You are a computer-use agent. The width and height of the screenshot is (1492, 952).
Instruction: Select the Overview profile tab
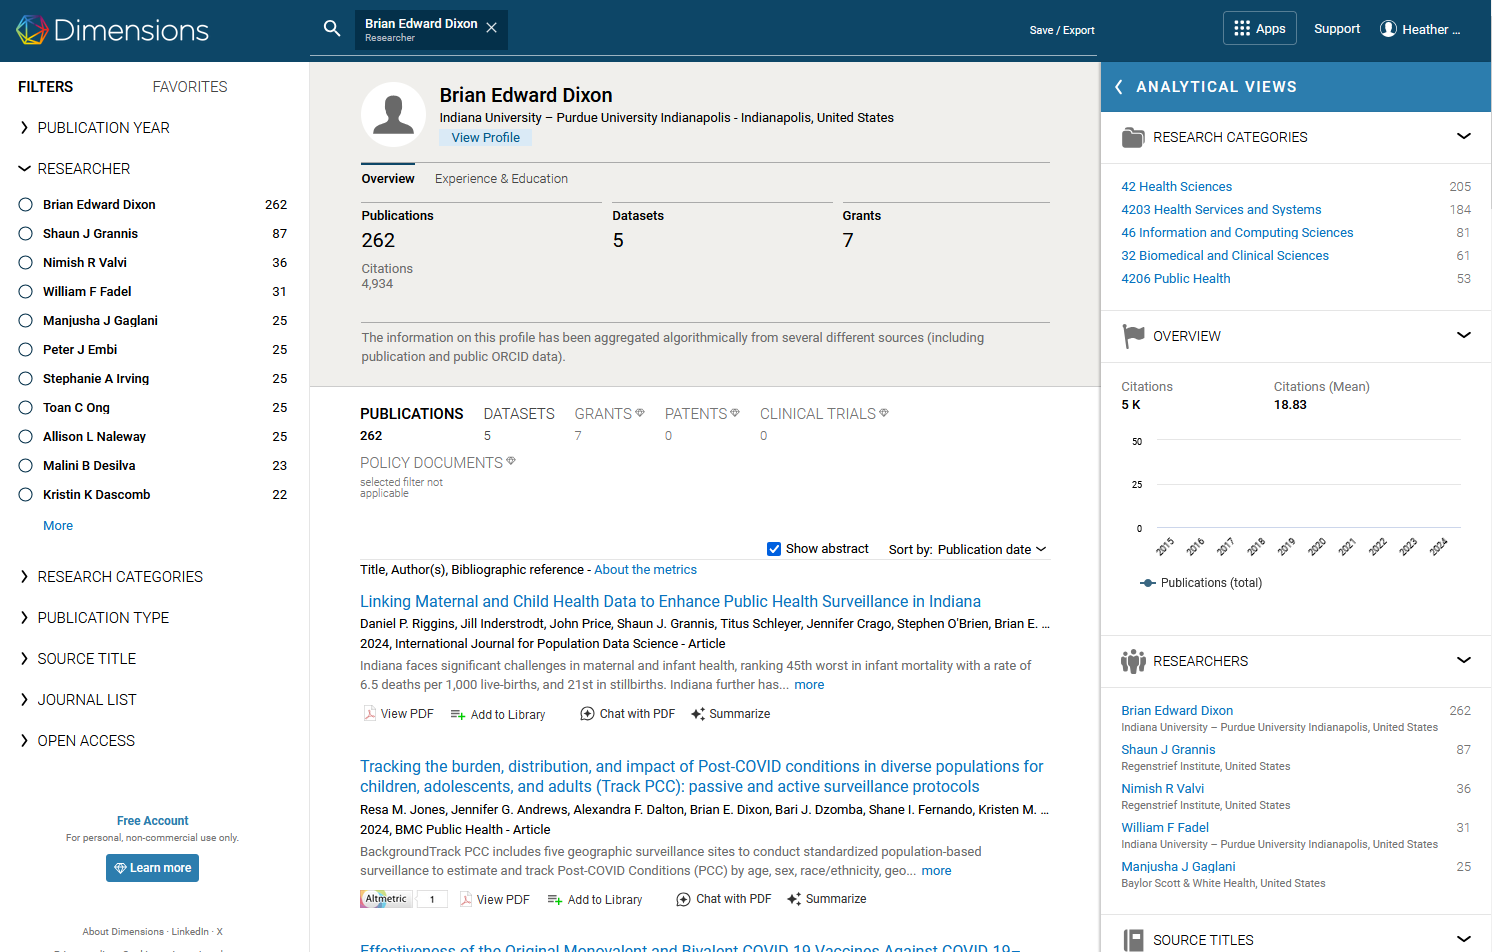click(x=388, y=179)
